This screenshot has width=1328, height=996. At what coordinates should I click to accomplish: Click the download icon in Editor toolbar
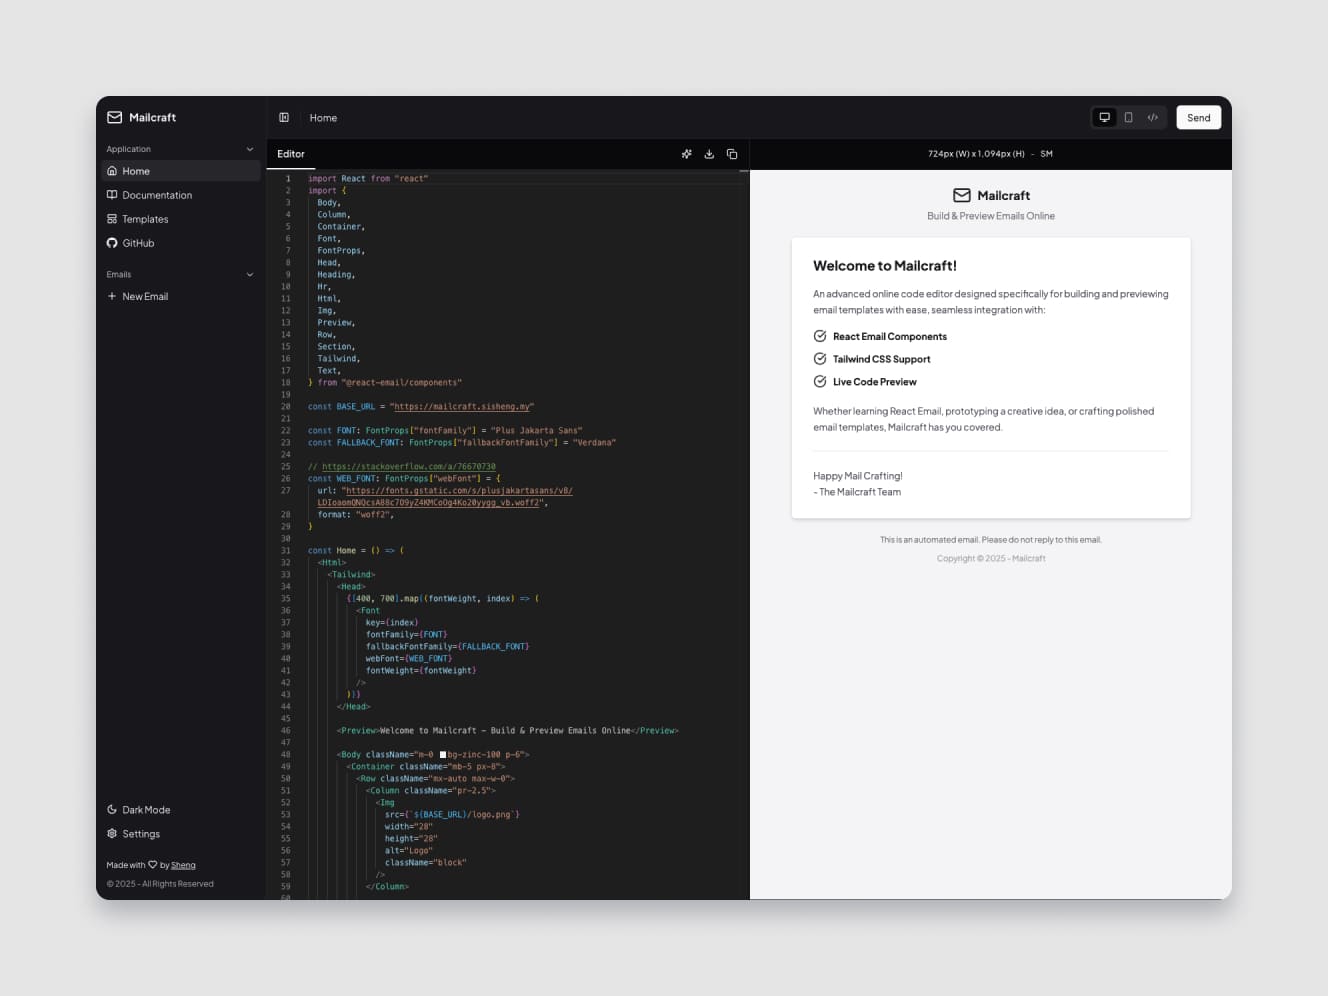pyautogui.click(x=709, y=154)
